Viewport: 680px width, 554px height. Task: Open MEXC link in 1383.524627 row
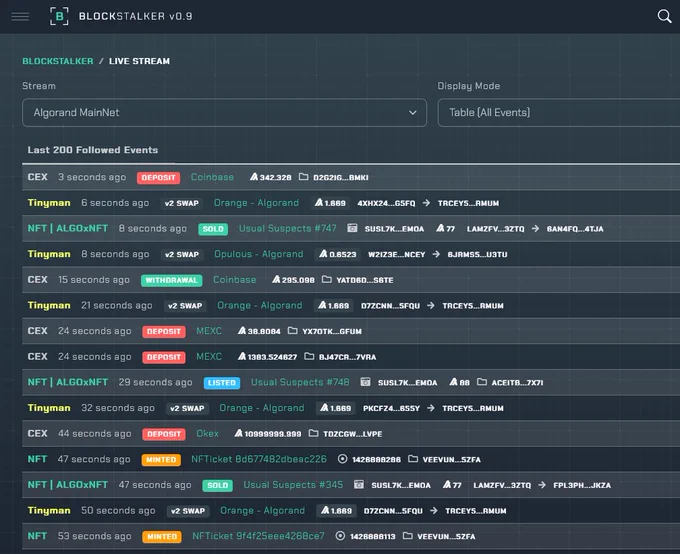point(209,357)
